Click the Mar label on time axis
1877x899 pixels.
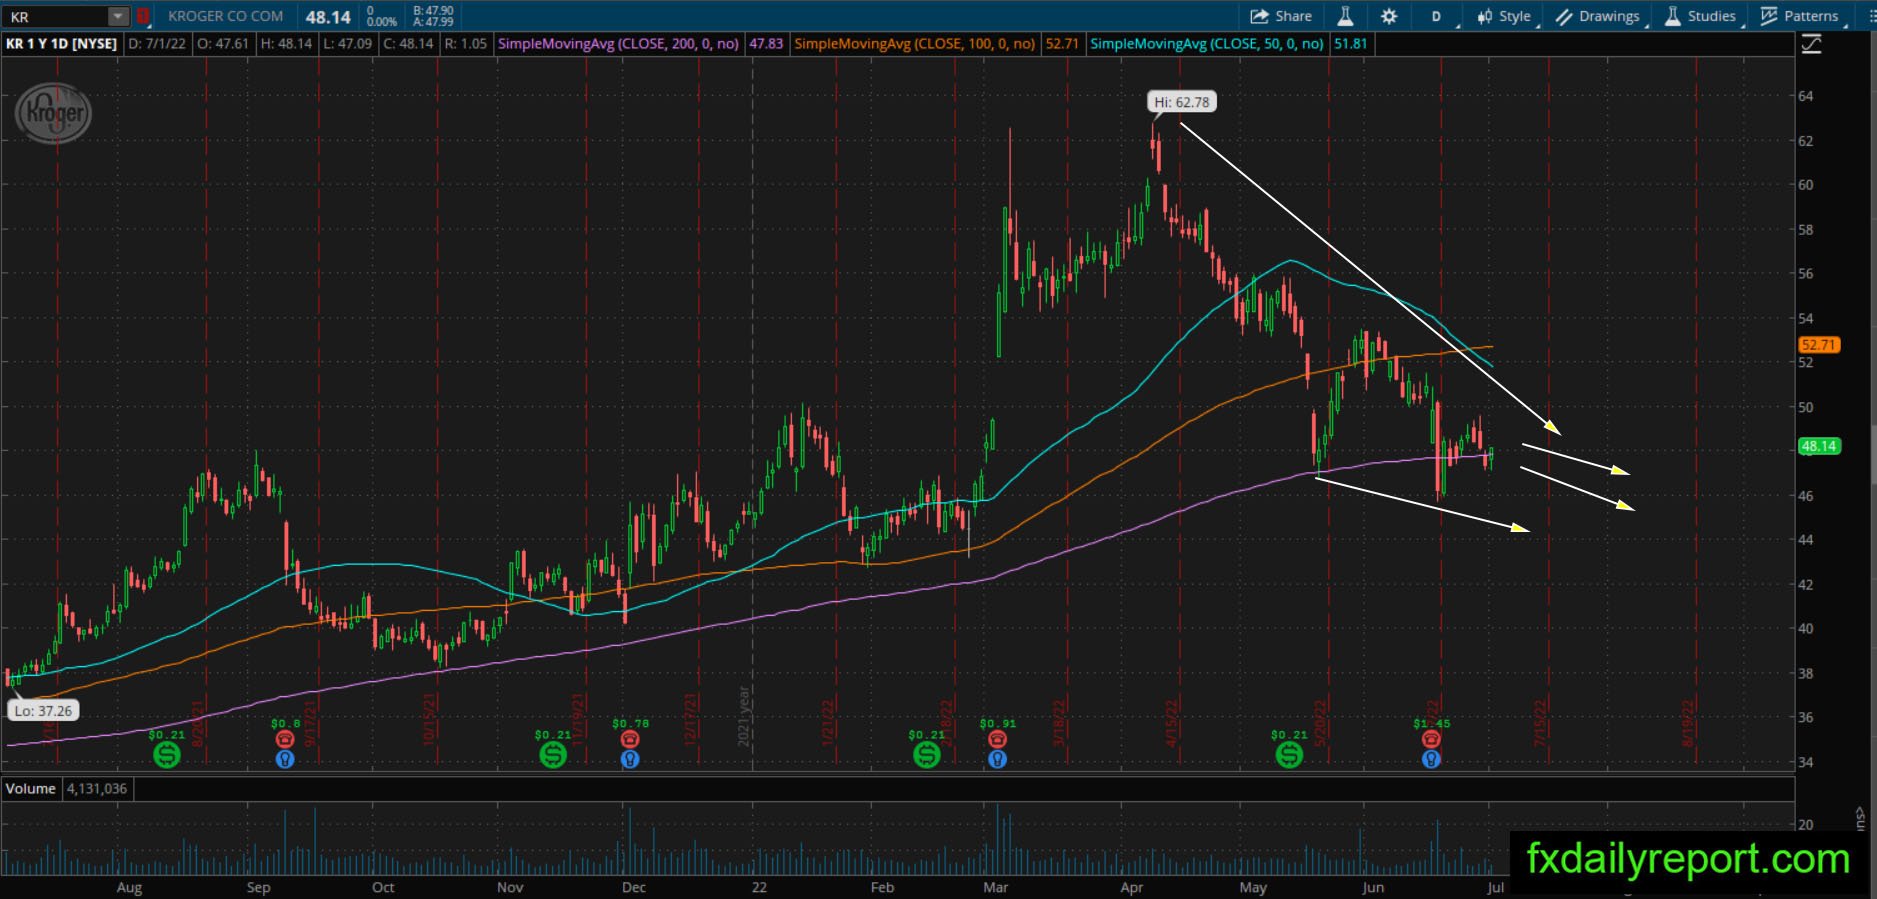point(995,887)
